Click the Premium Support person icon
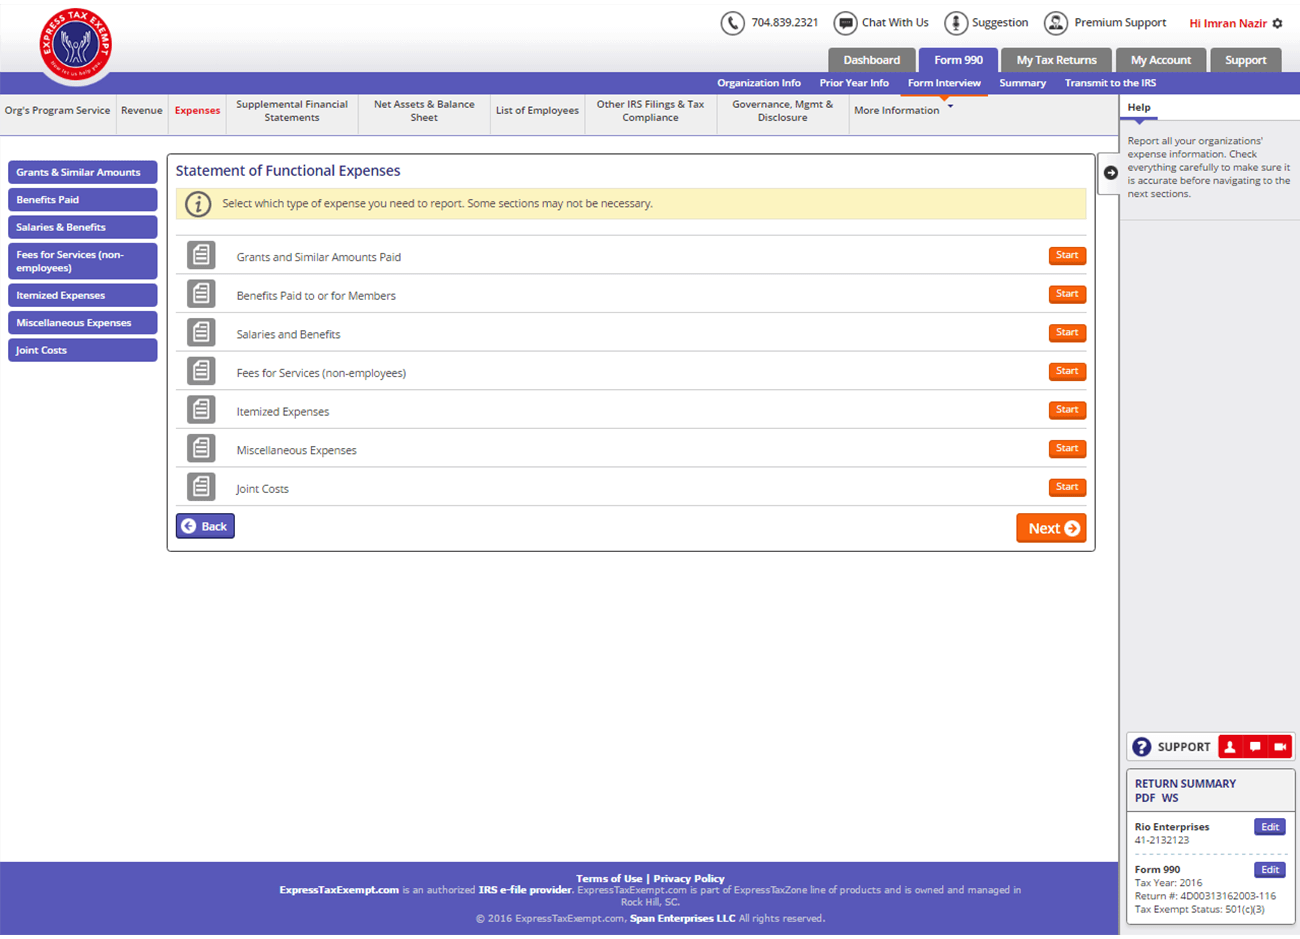This screenshot has width=1300, height=939. 1056,23
